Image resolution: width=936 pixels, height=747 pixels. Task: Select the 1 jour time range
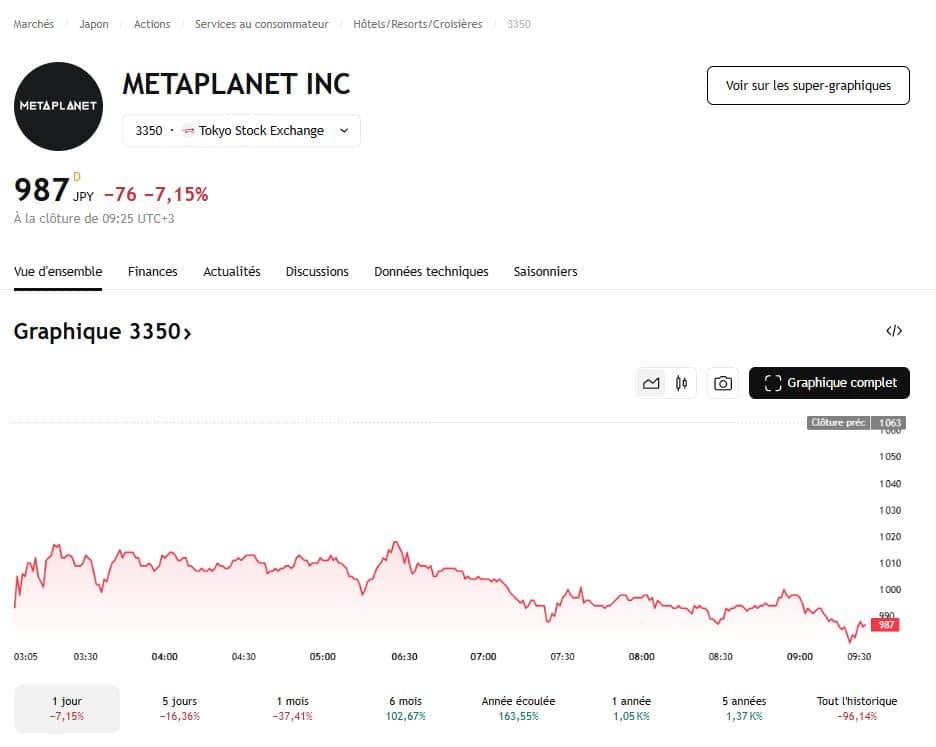68,708
